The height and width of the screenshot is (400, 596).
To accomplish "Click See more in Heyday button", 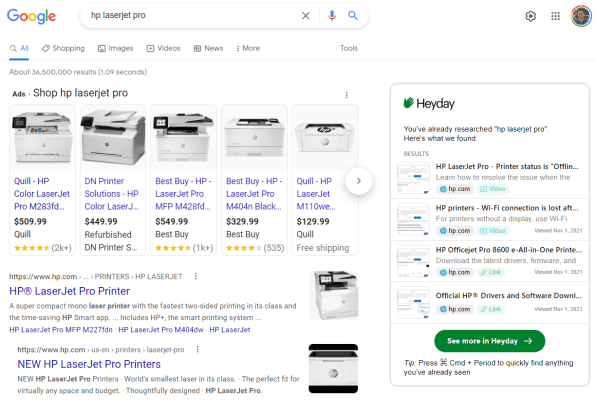I will pyautogui.click(x=490, y=341).
